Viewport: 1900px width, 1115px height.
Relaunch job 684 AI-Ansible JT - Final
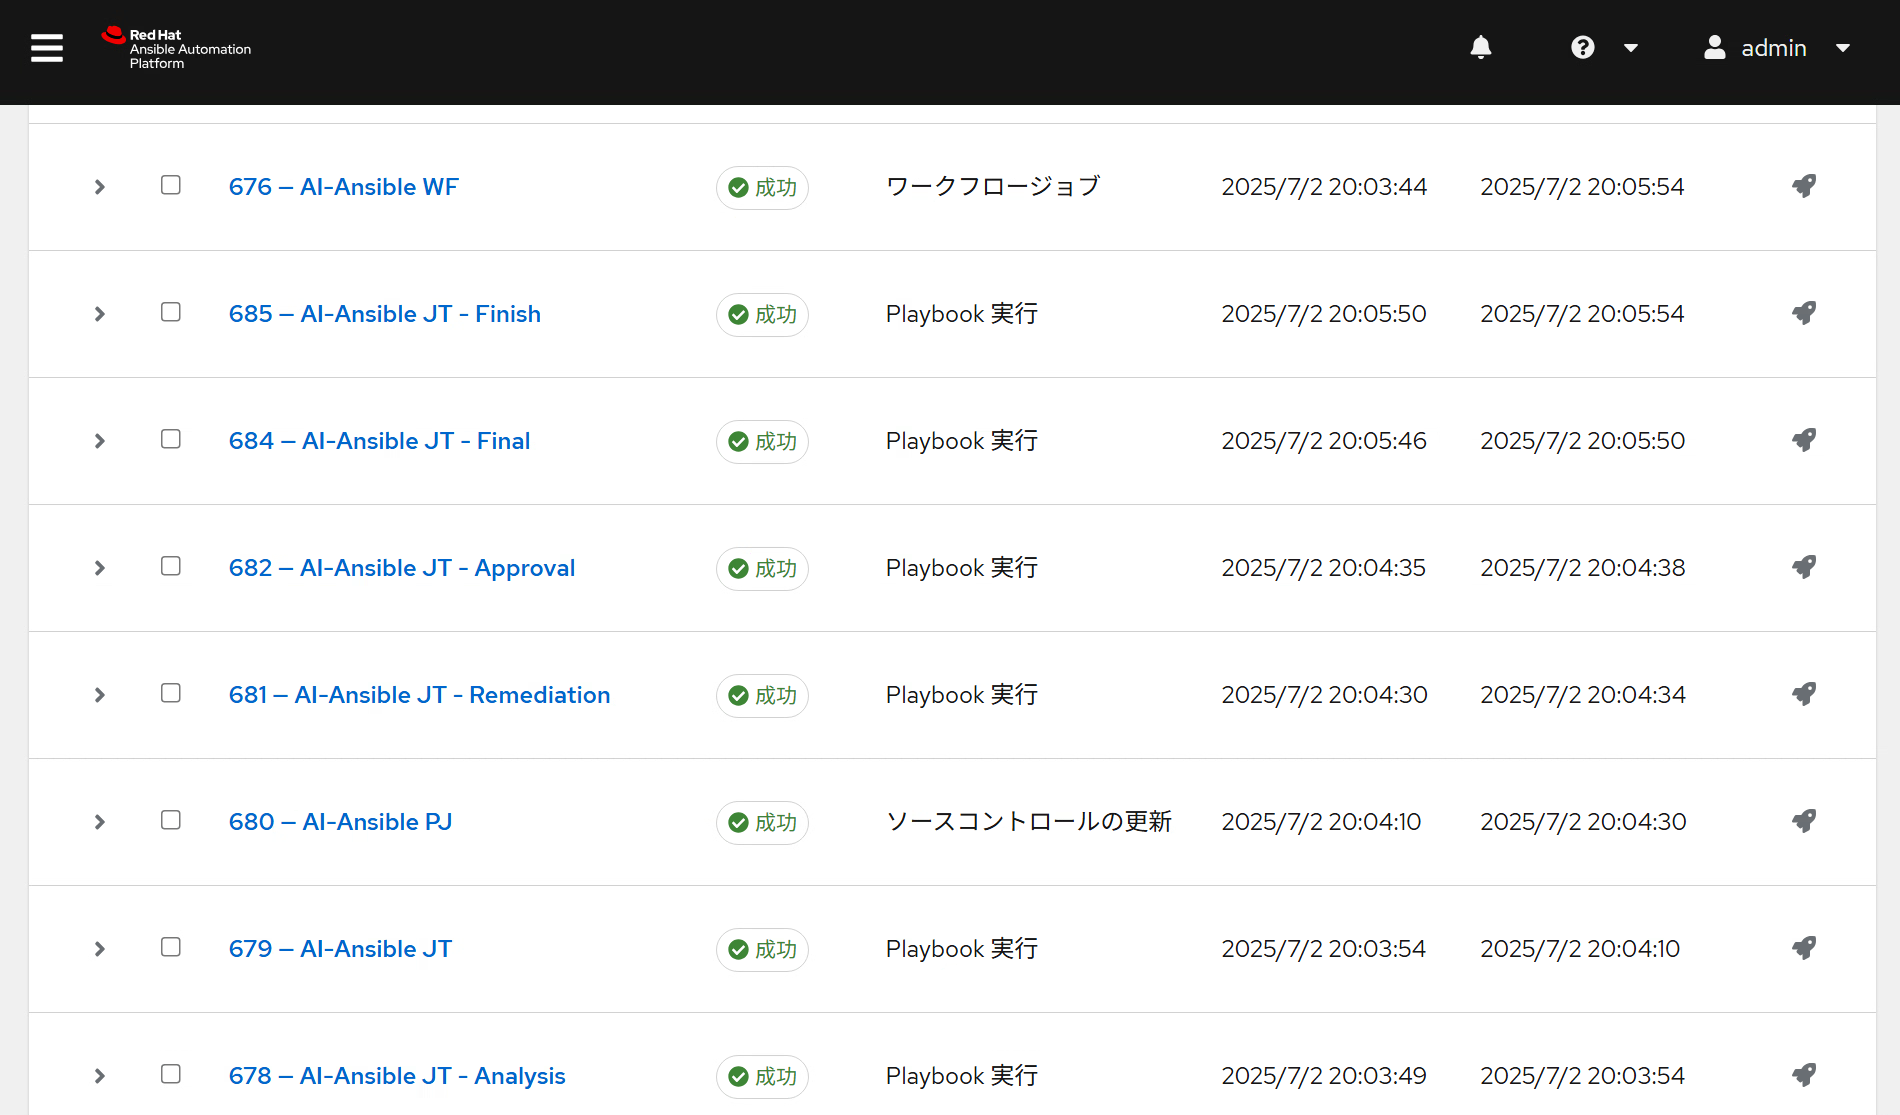pyautogui.click(x=1804, y=440)
